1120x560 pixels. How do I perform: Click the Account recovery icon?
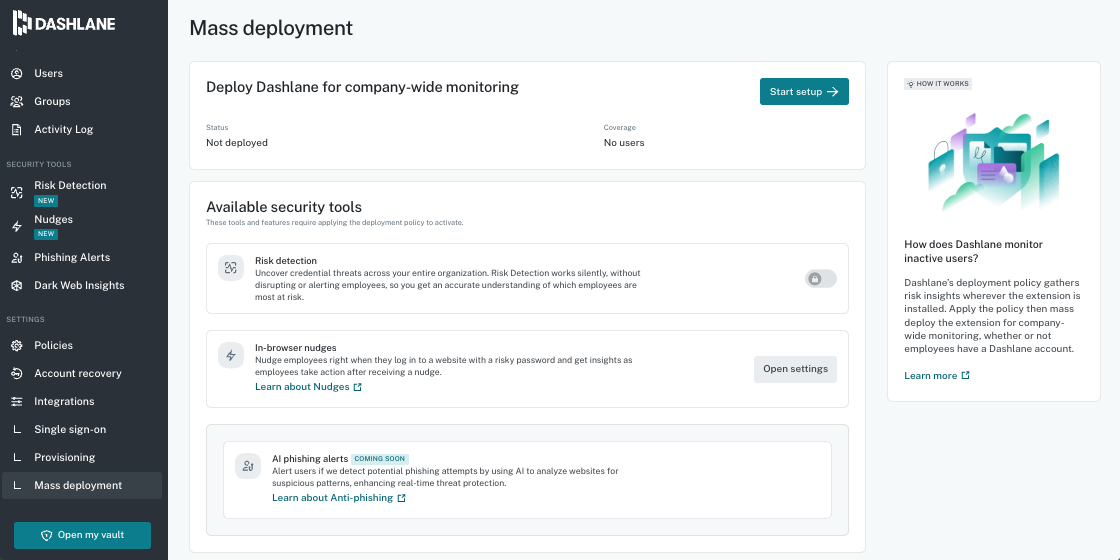(17, 373)
